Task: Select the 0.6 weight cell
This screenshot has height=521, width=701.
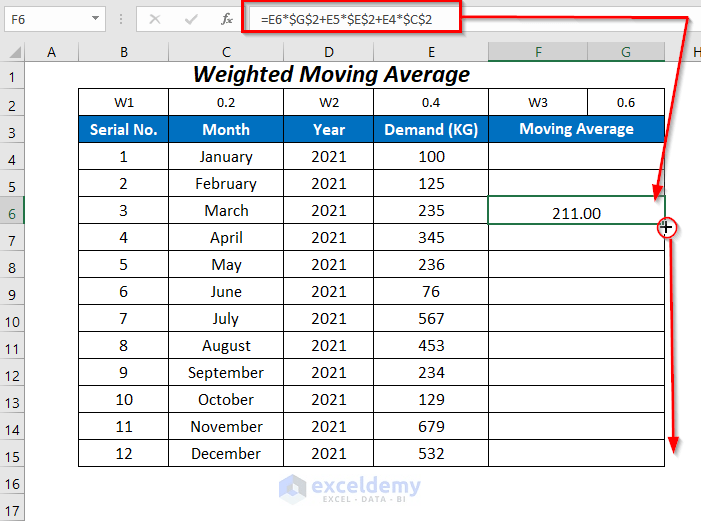Action: [x=626, y=102]
